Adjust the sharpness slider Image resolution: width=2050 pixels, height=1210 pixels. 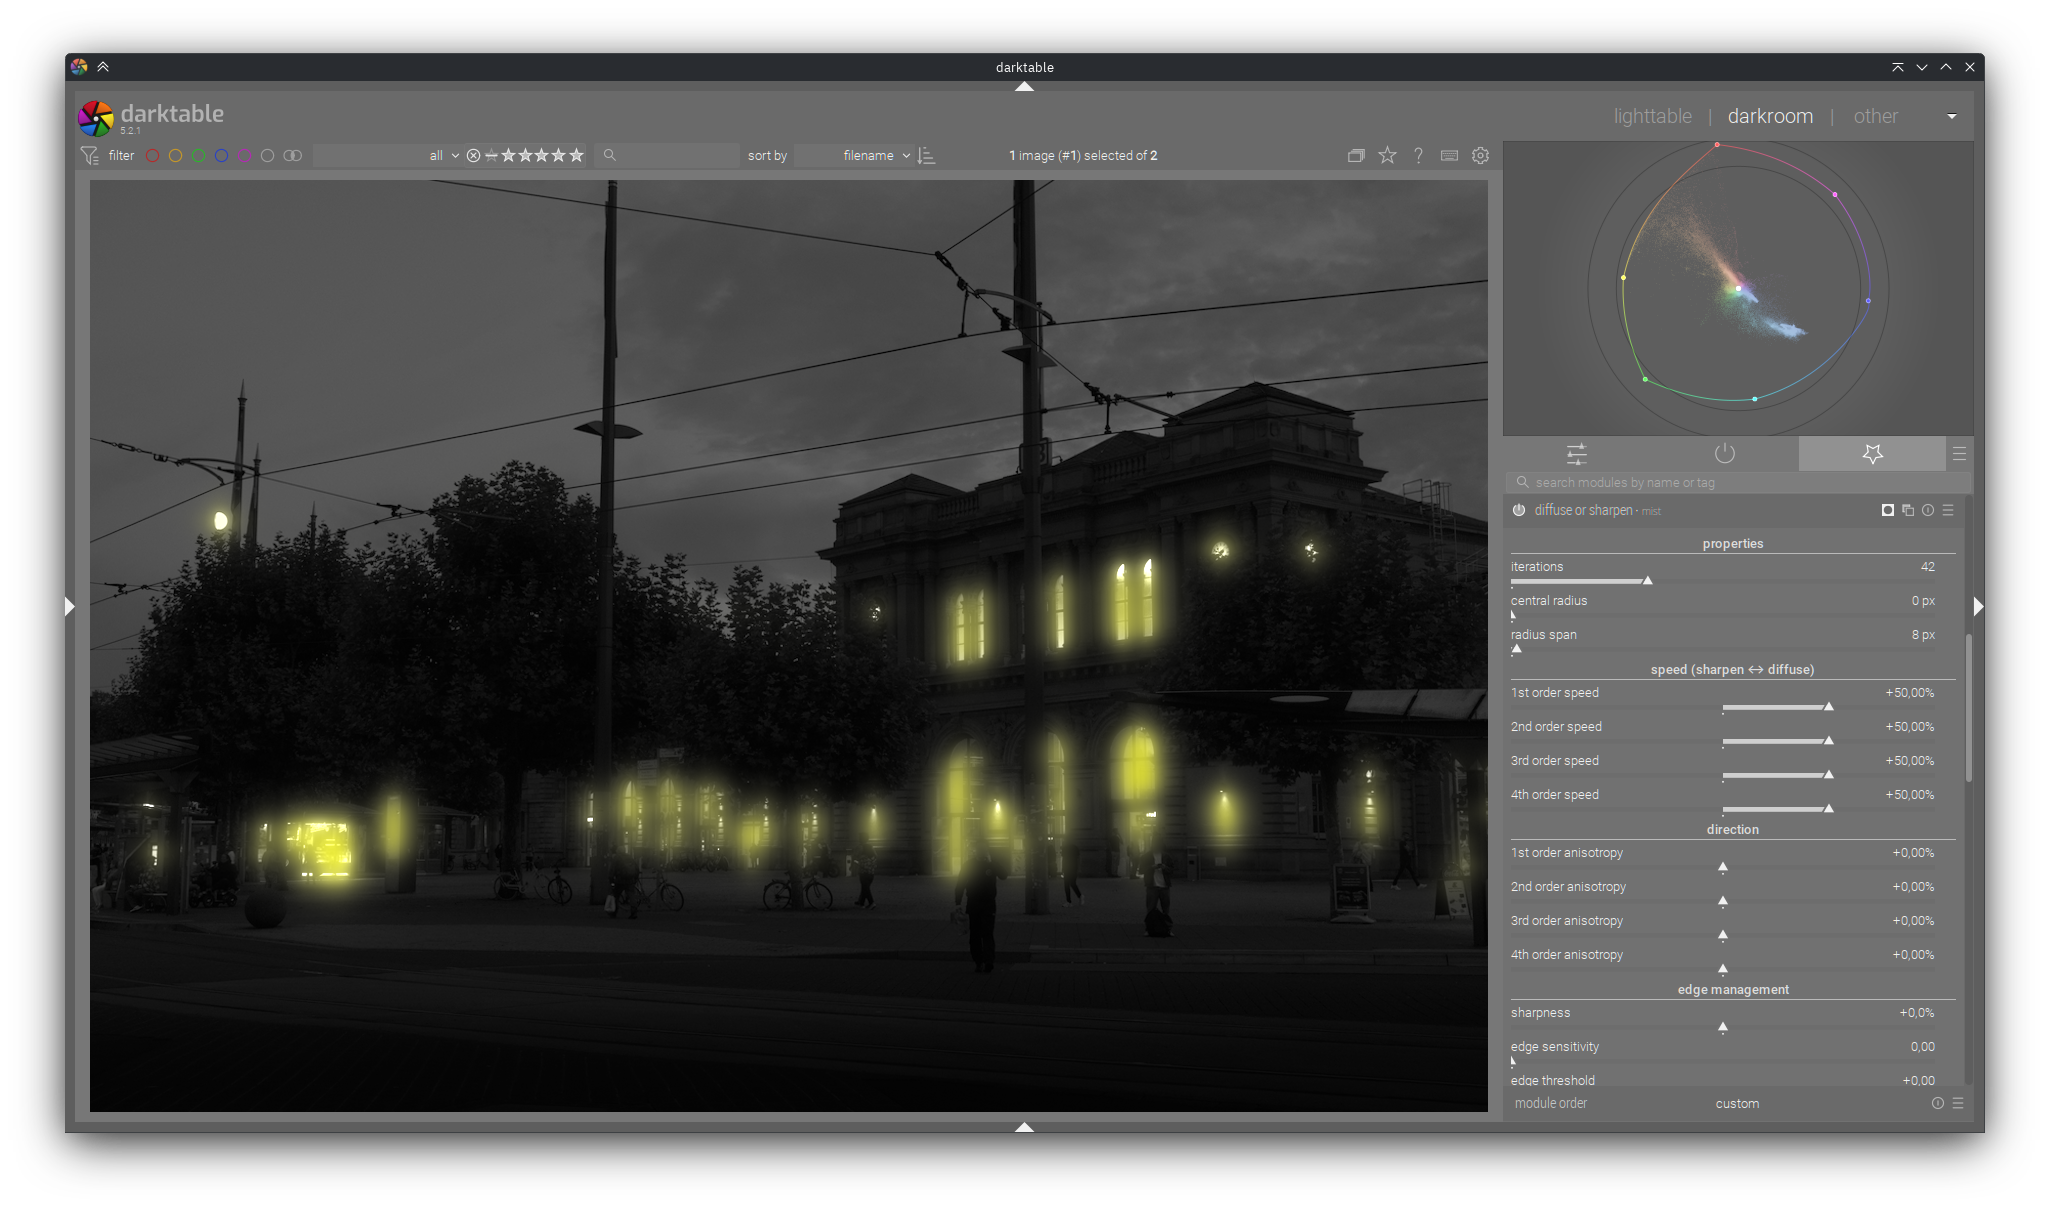[x=1725, y=1027]
